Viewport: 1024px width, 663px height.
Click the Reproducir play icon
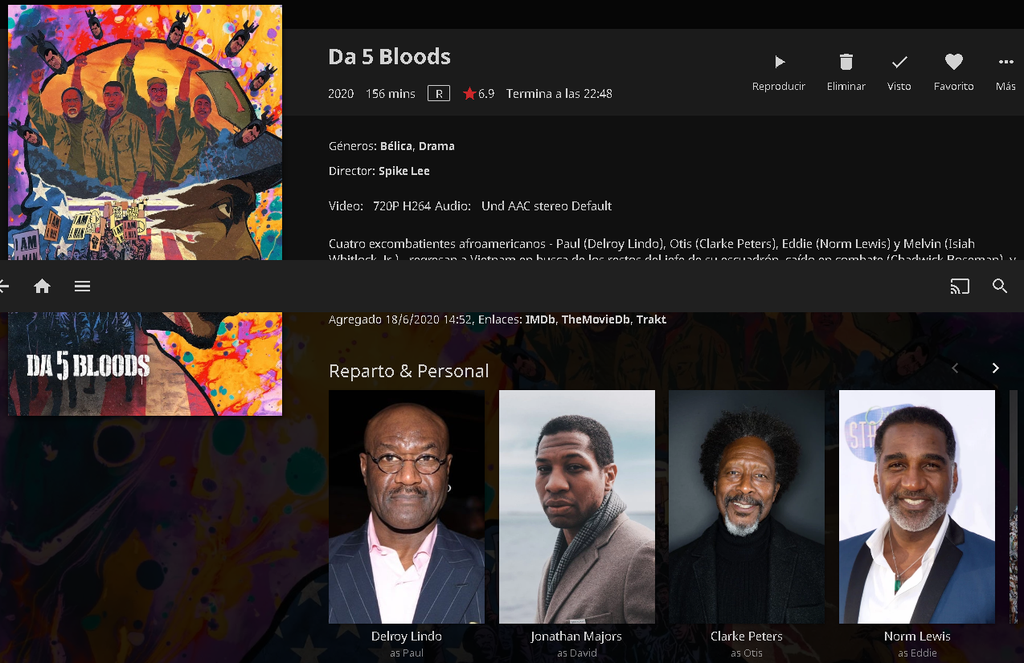[x=778, y=62]
